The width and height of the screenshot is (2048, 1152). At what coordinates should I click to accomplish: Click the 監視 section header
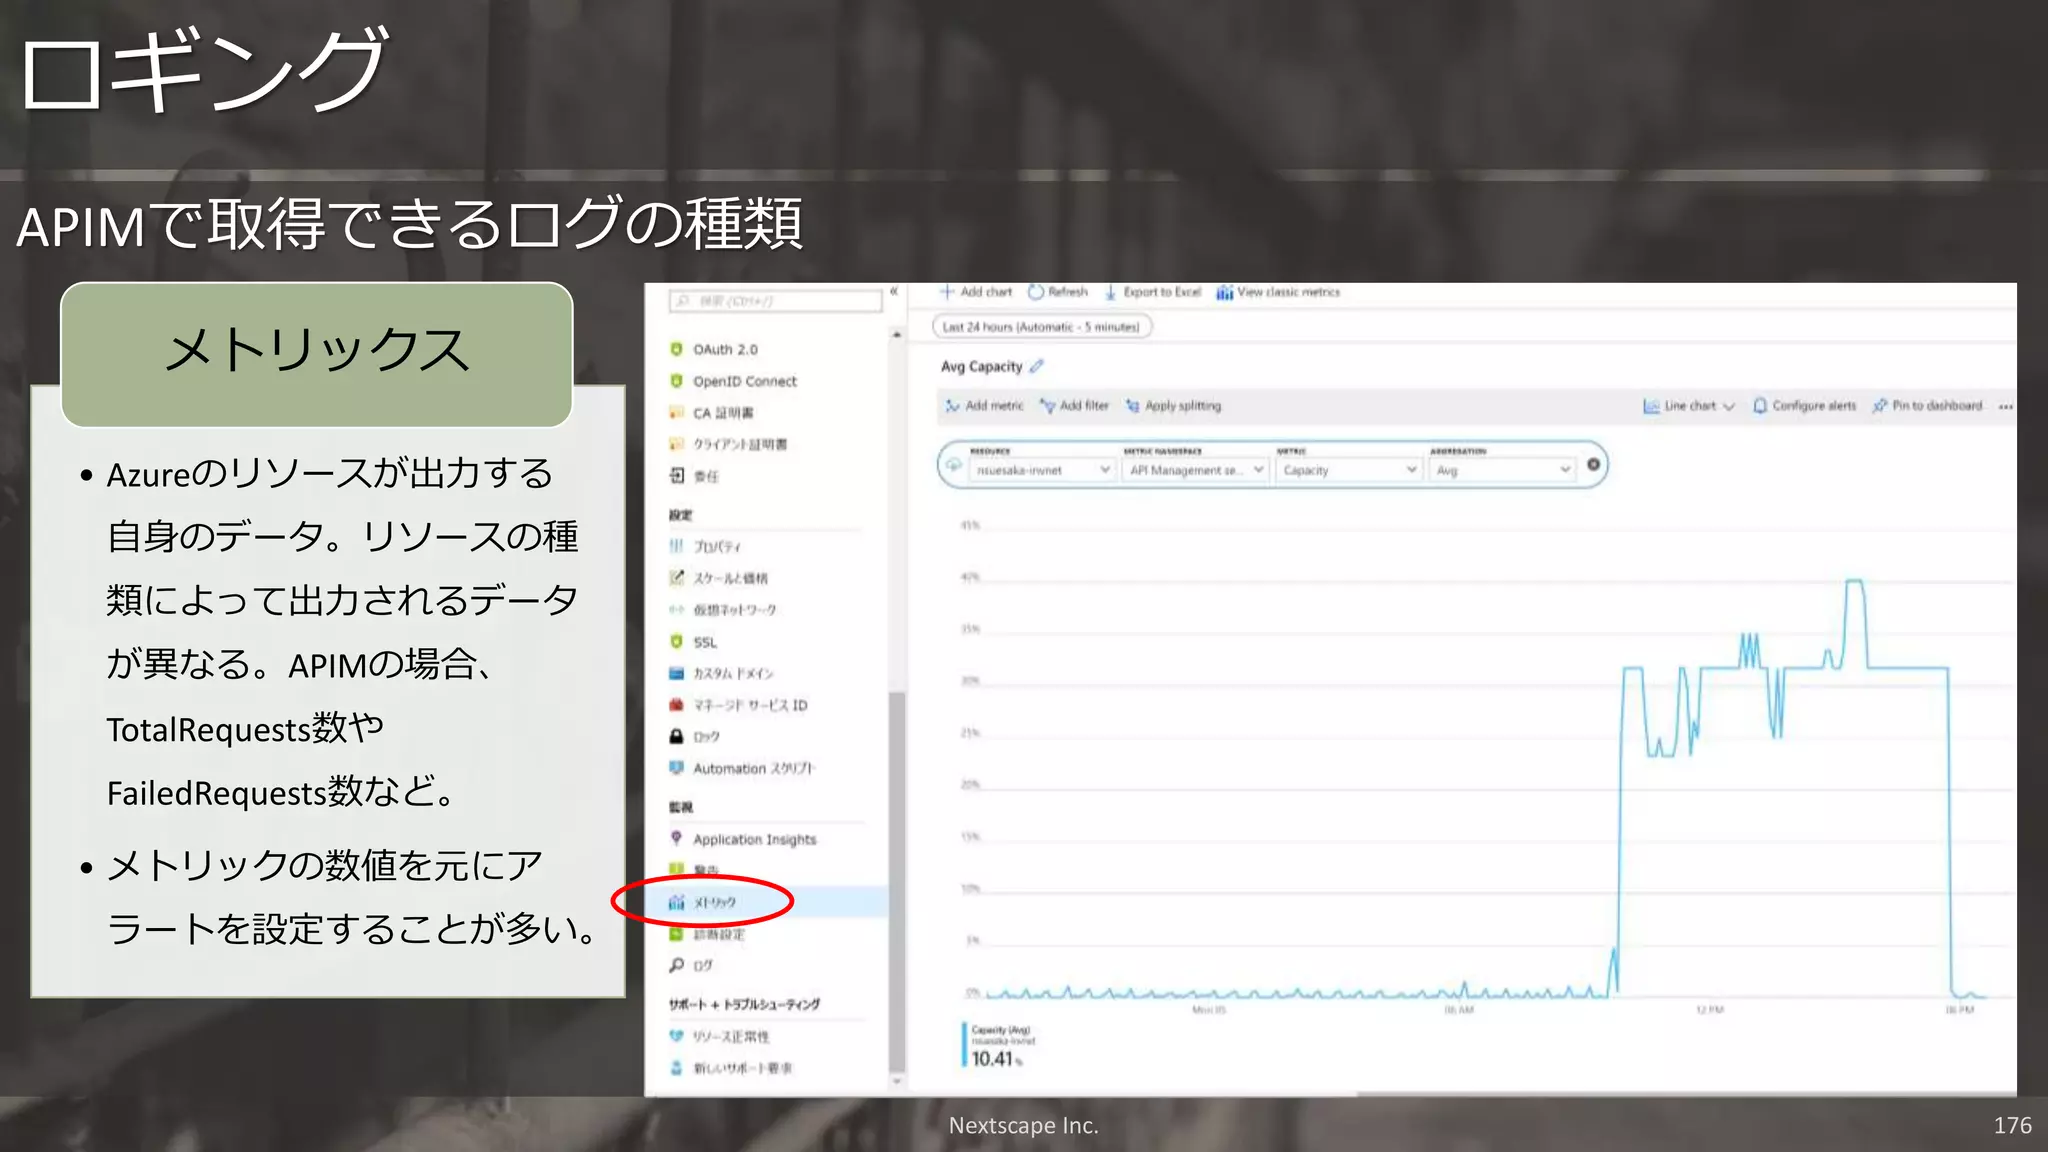[681, 807]
